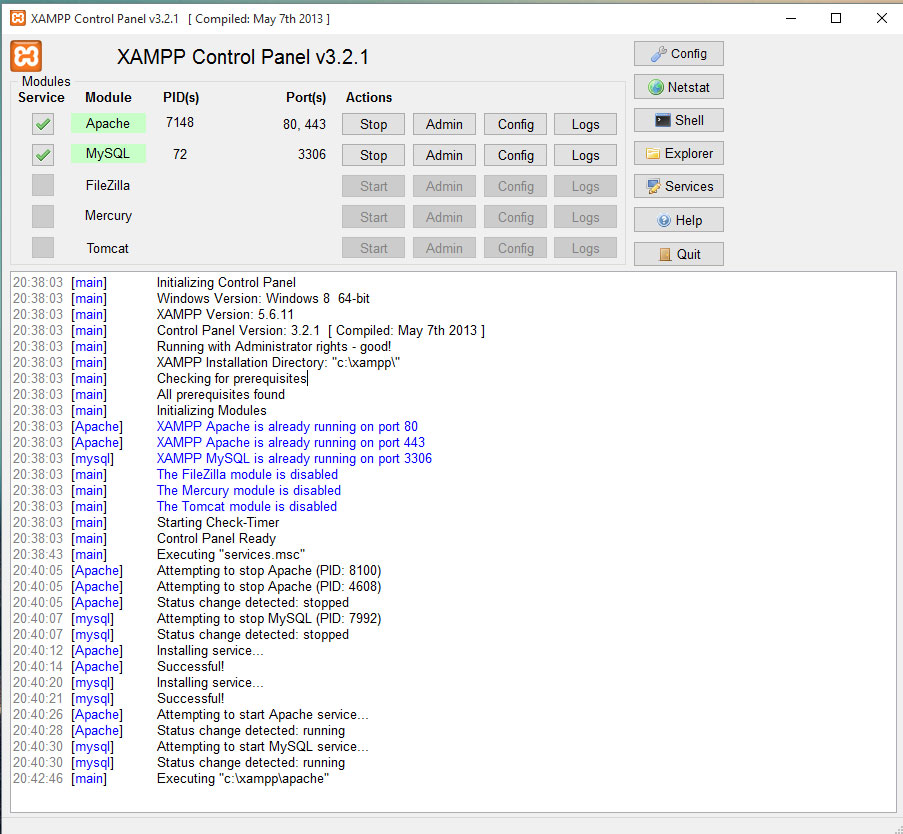Open Help via the question mark icon
The image size is (903, 834).
(x=678, y=220)
